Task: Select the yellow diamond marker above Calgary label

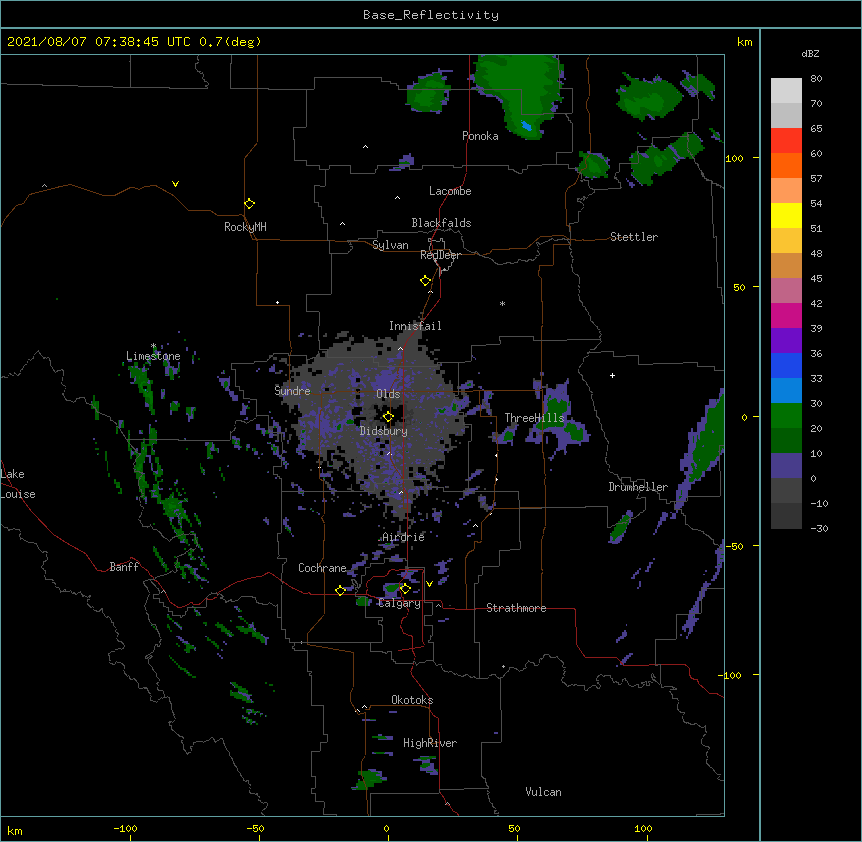Action: click(405, 589)
